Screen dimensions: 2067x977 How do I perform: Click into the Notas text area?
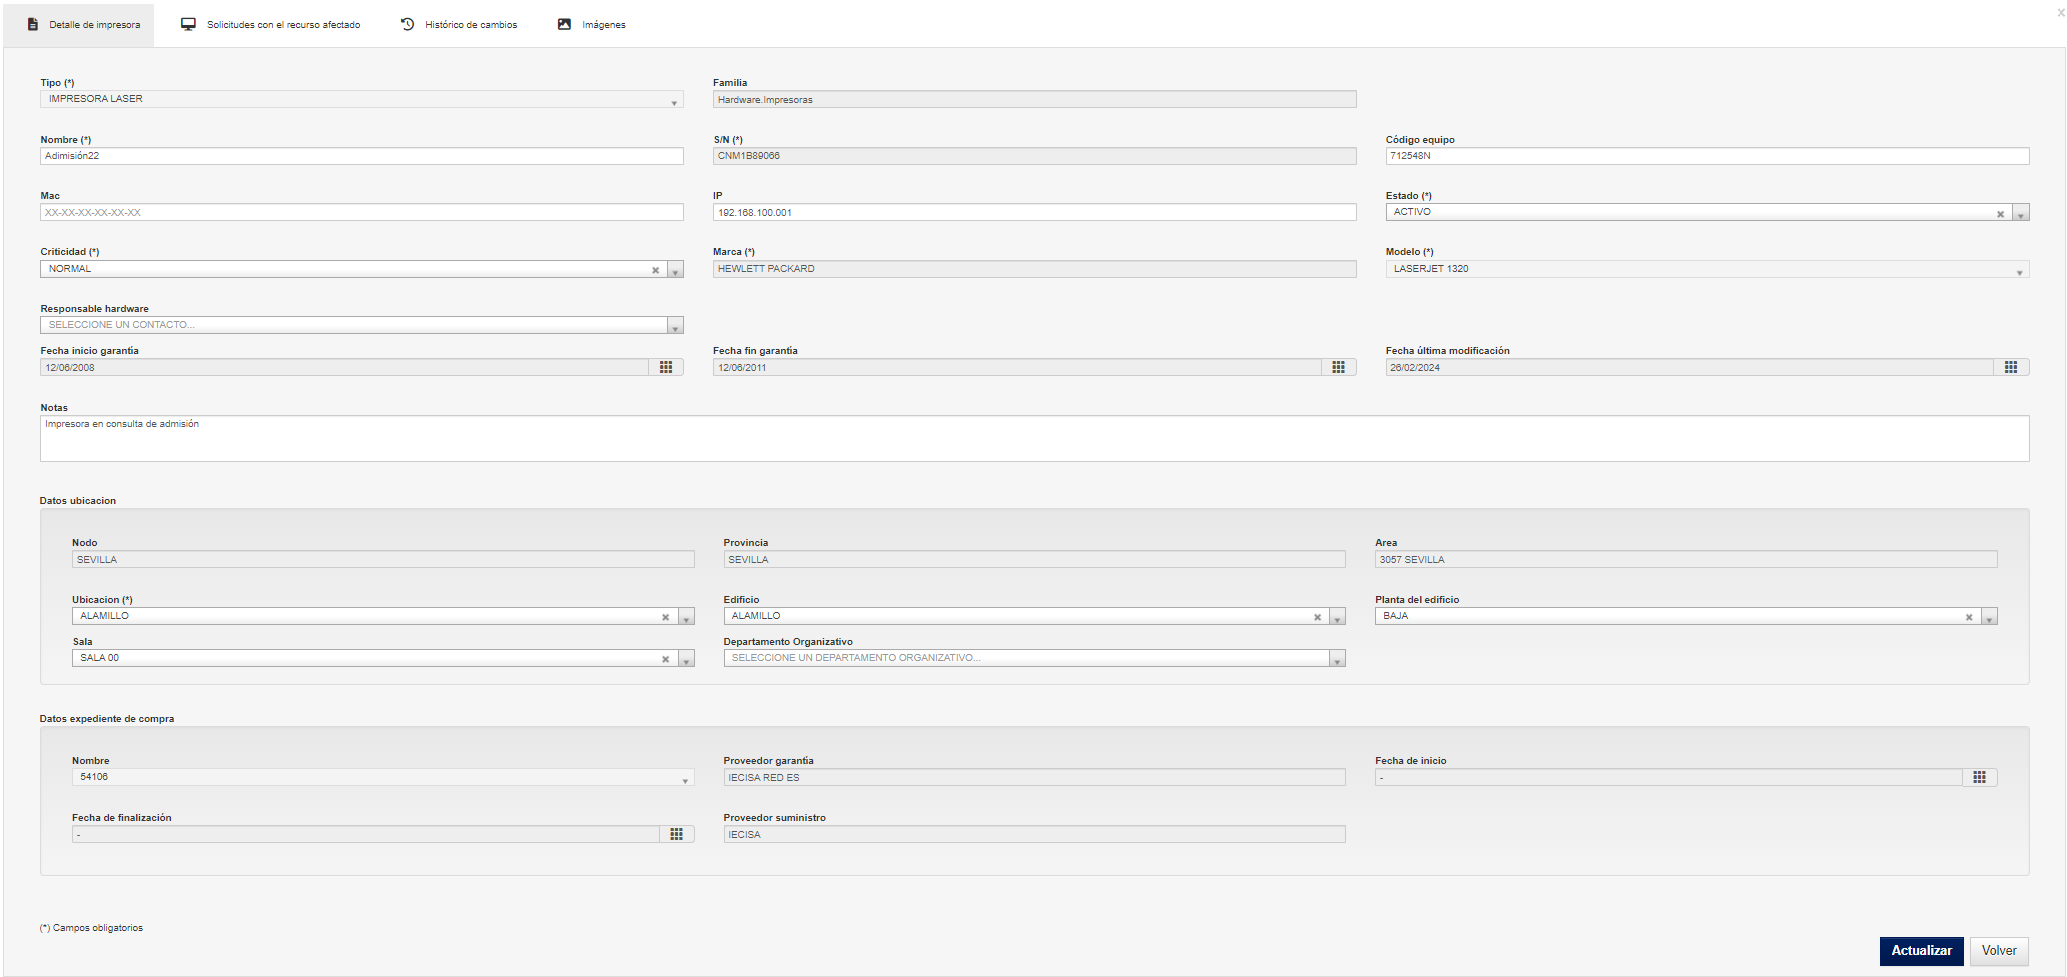coord(1034,438)
